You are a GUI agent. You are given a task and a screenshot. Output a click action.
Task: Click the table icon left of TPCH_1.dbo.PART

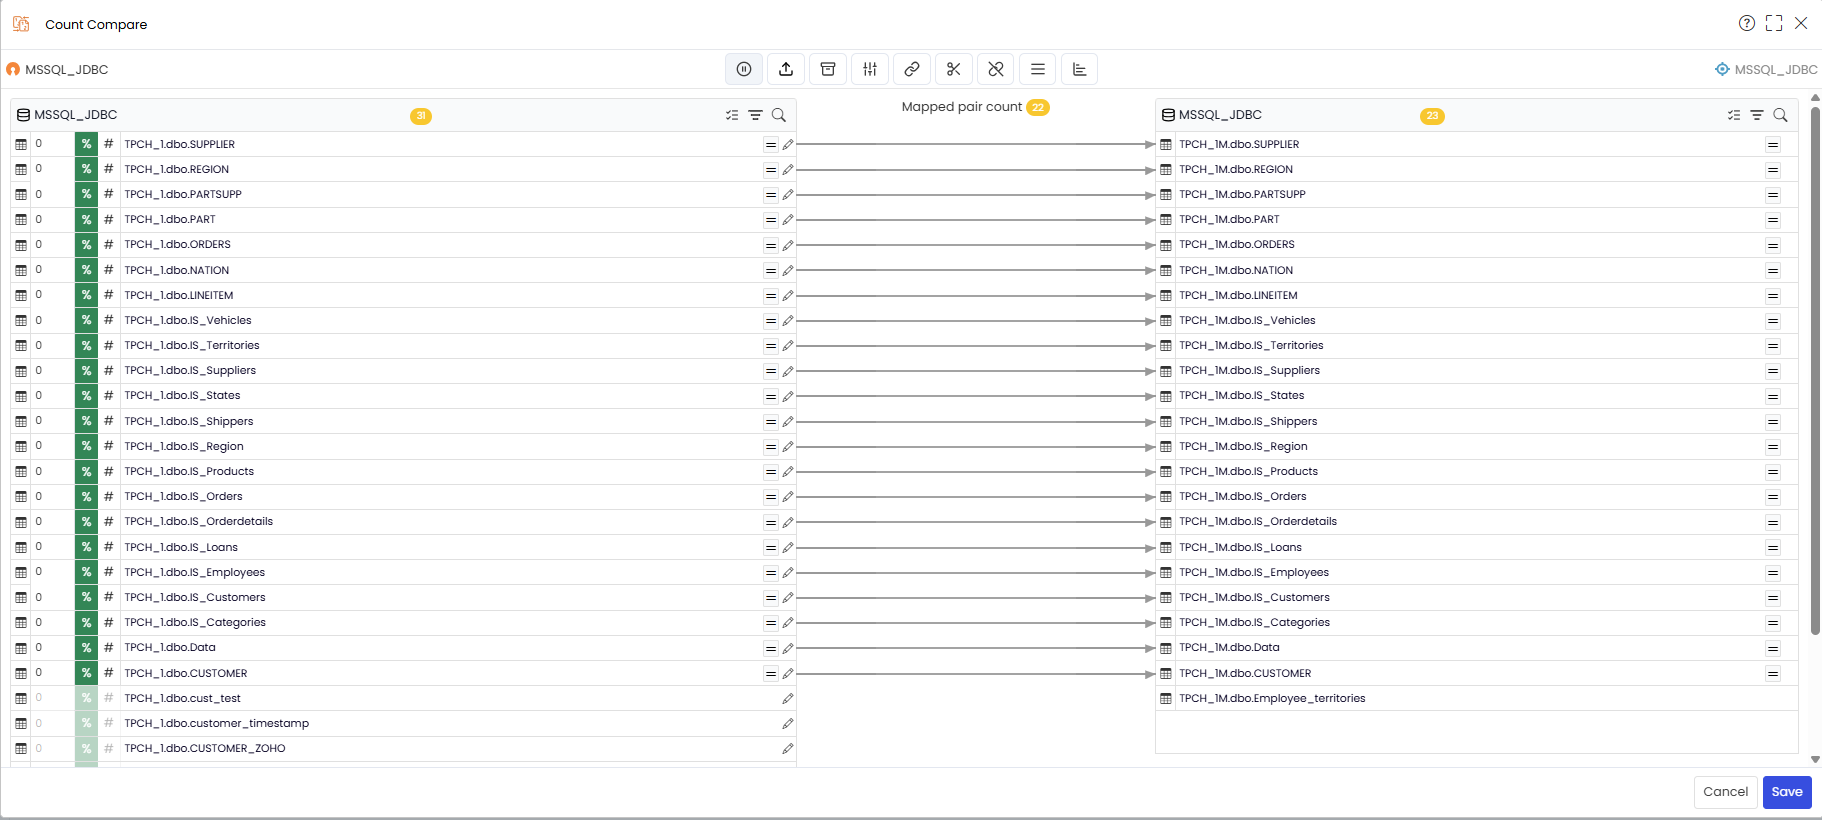pos(21,220)
